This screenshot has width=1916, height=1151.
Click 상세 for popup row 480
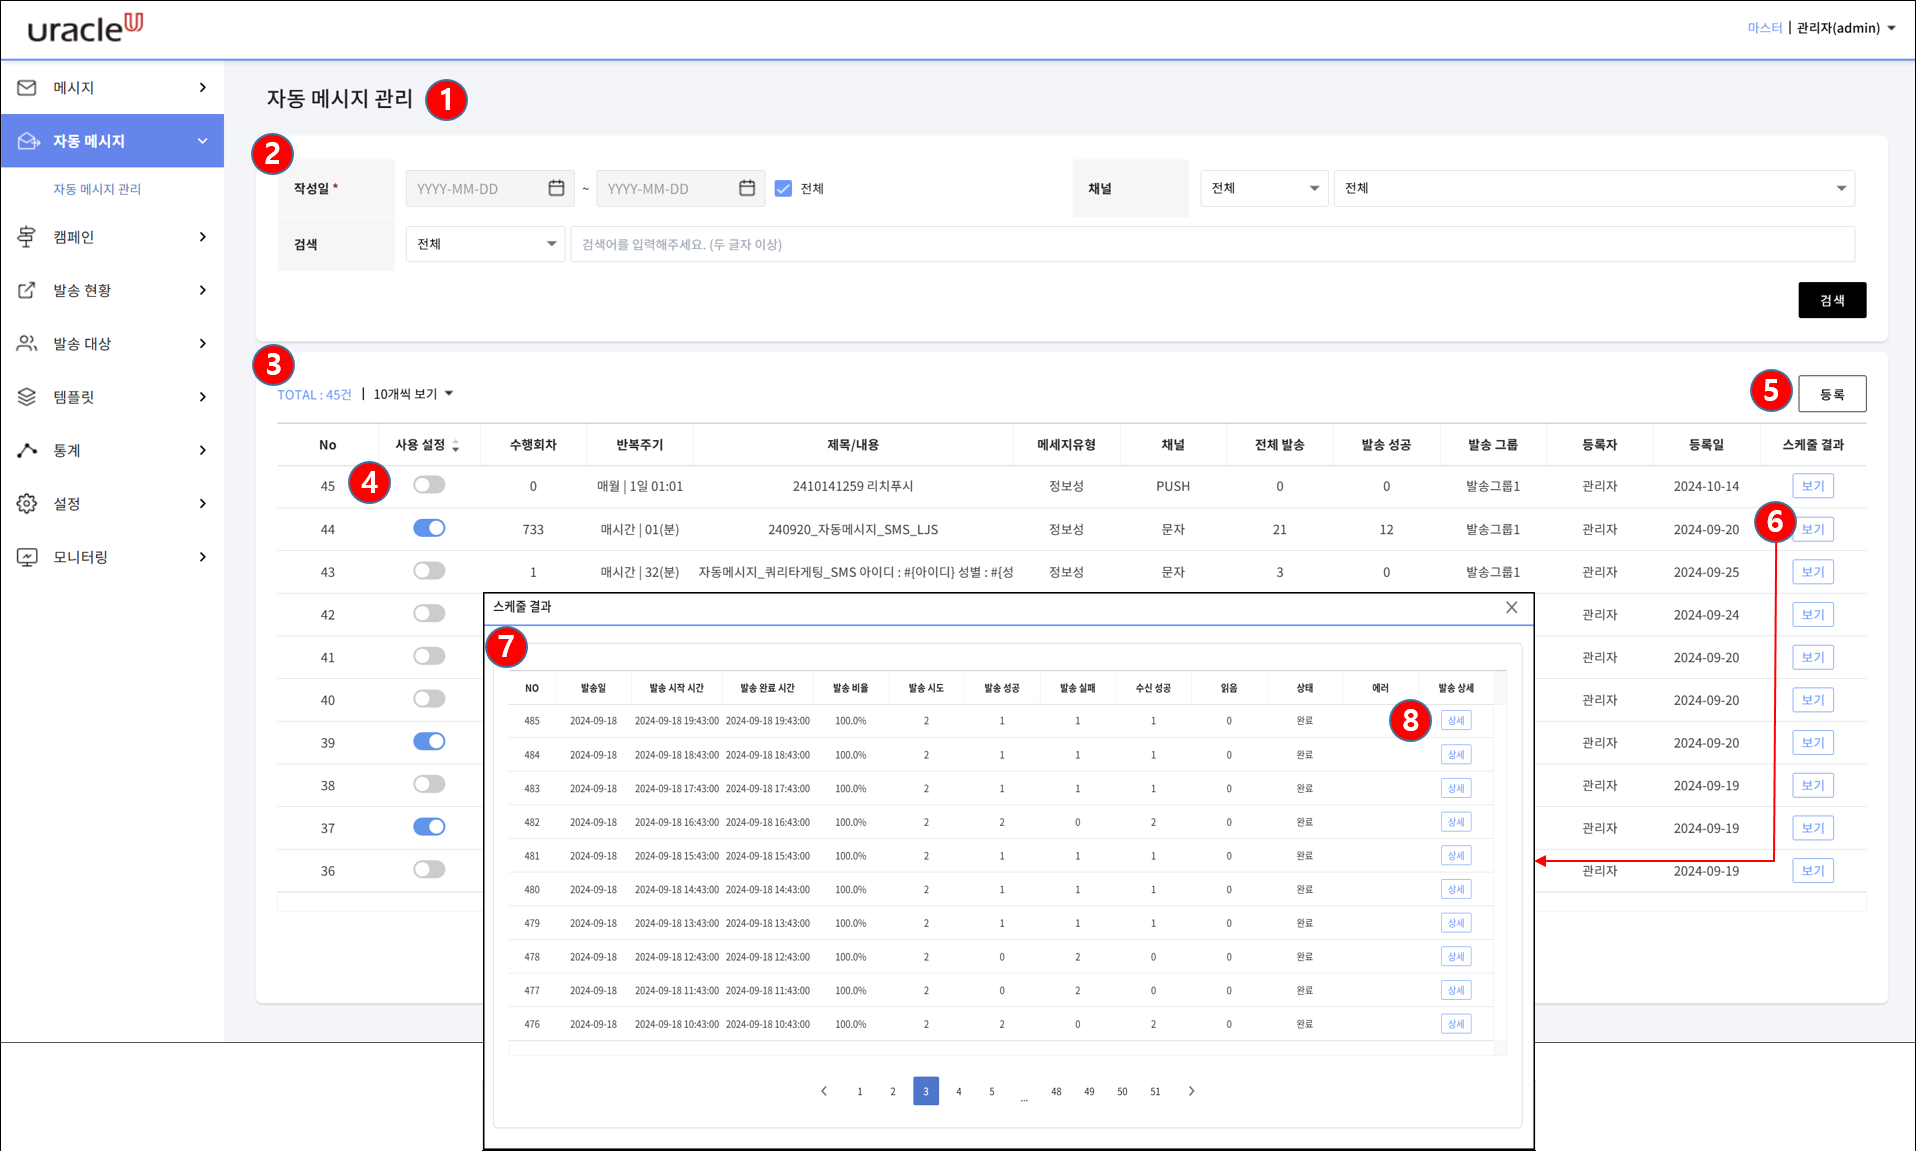(x=1456, y=889)
